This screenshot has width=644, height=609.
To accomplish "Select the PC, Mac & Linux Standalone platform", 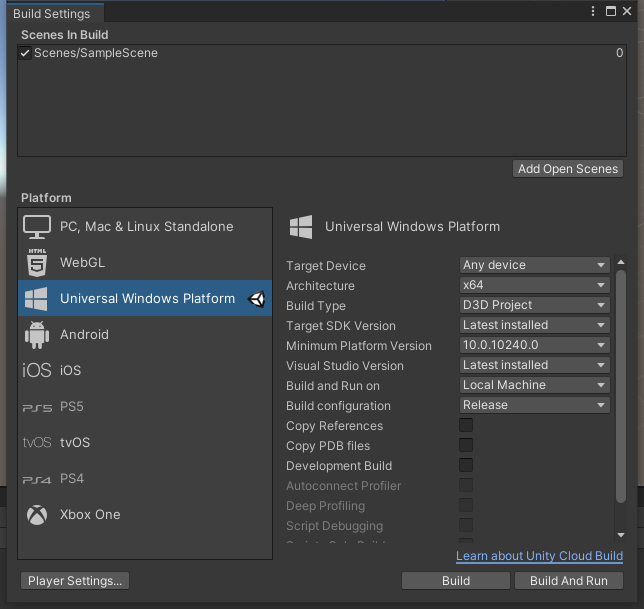I will pyautogui.click(x=145, y=227).
